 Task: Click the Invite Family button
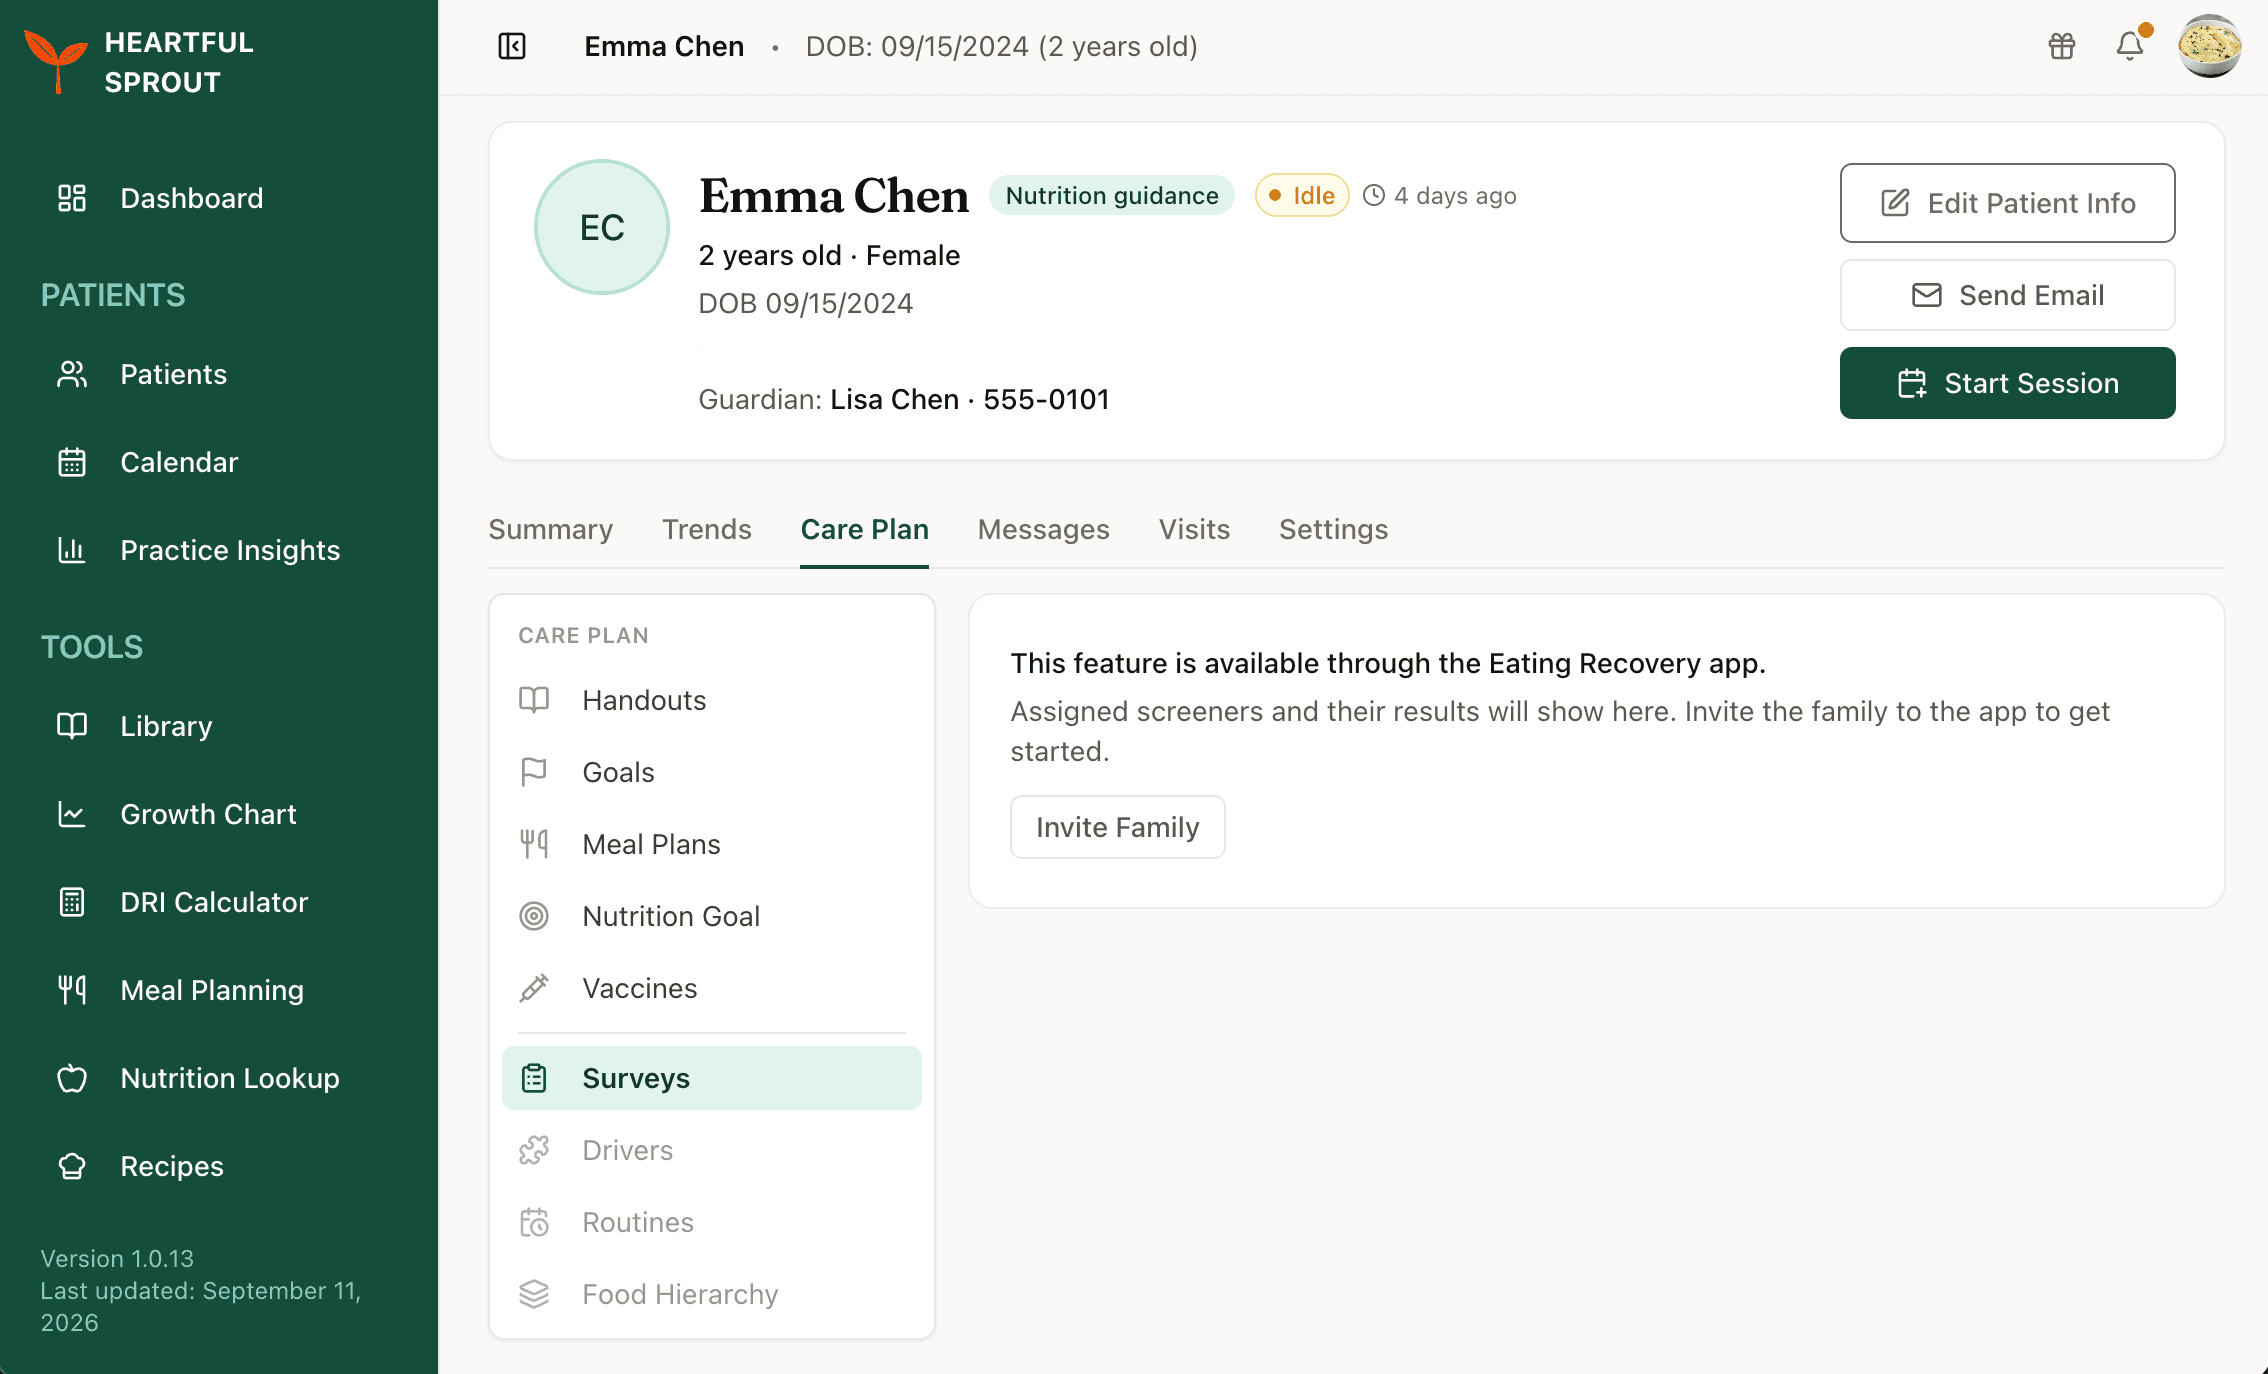click(x=1118, y=827)
